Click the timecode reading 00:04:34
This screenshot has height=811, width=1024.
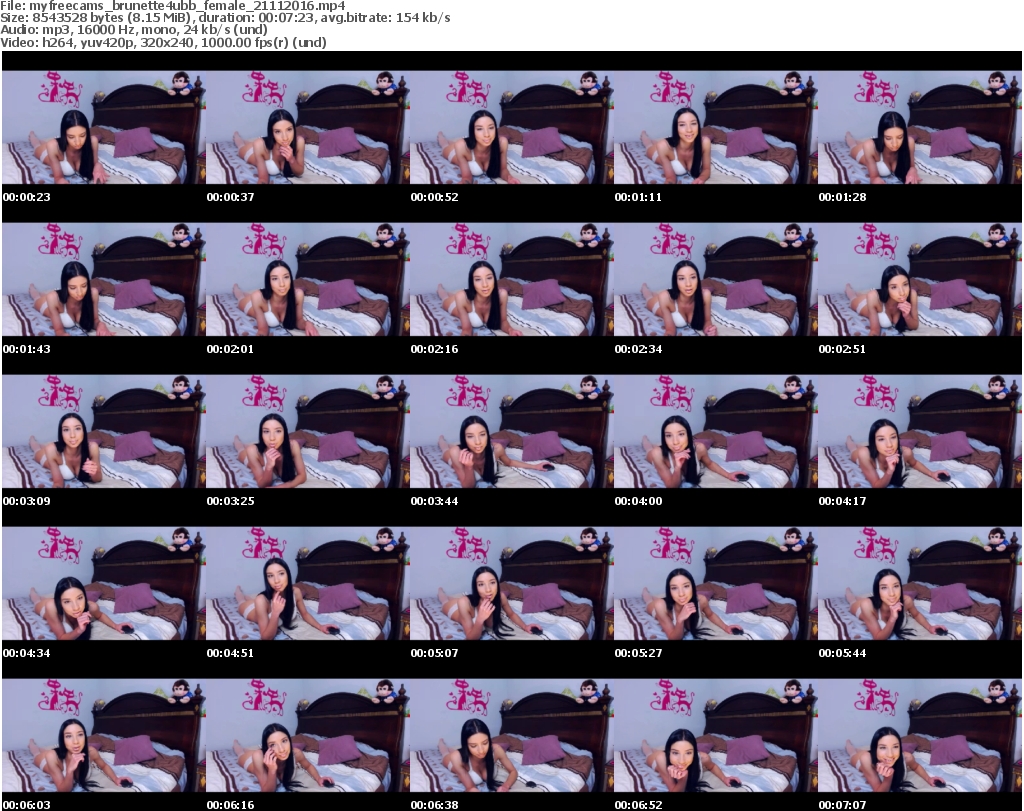pos(27,653)
